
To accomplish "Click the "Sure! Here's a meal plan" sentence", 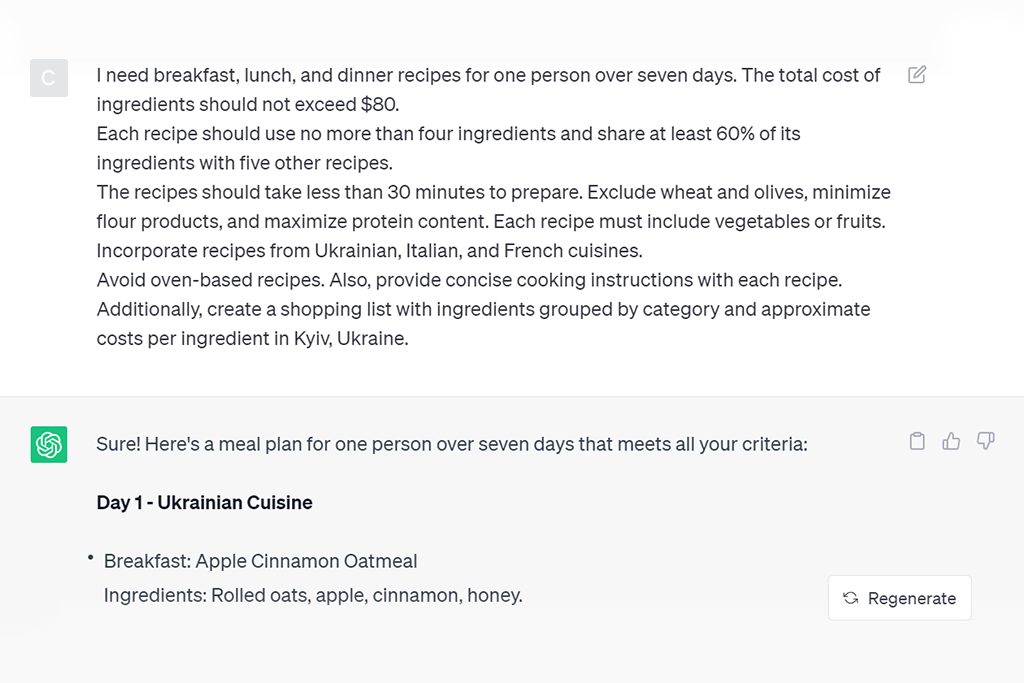I will tap(451, 444).
